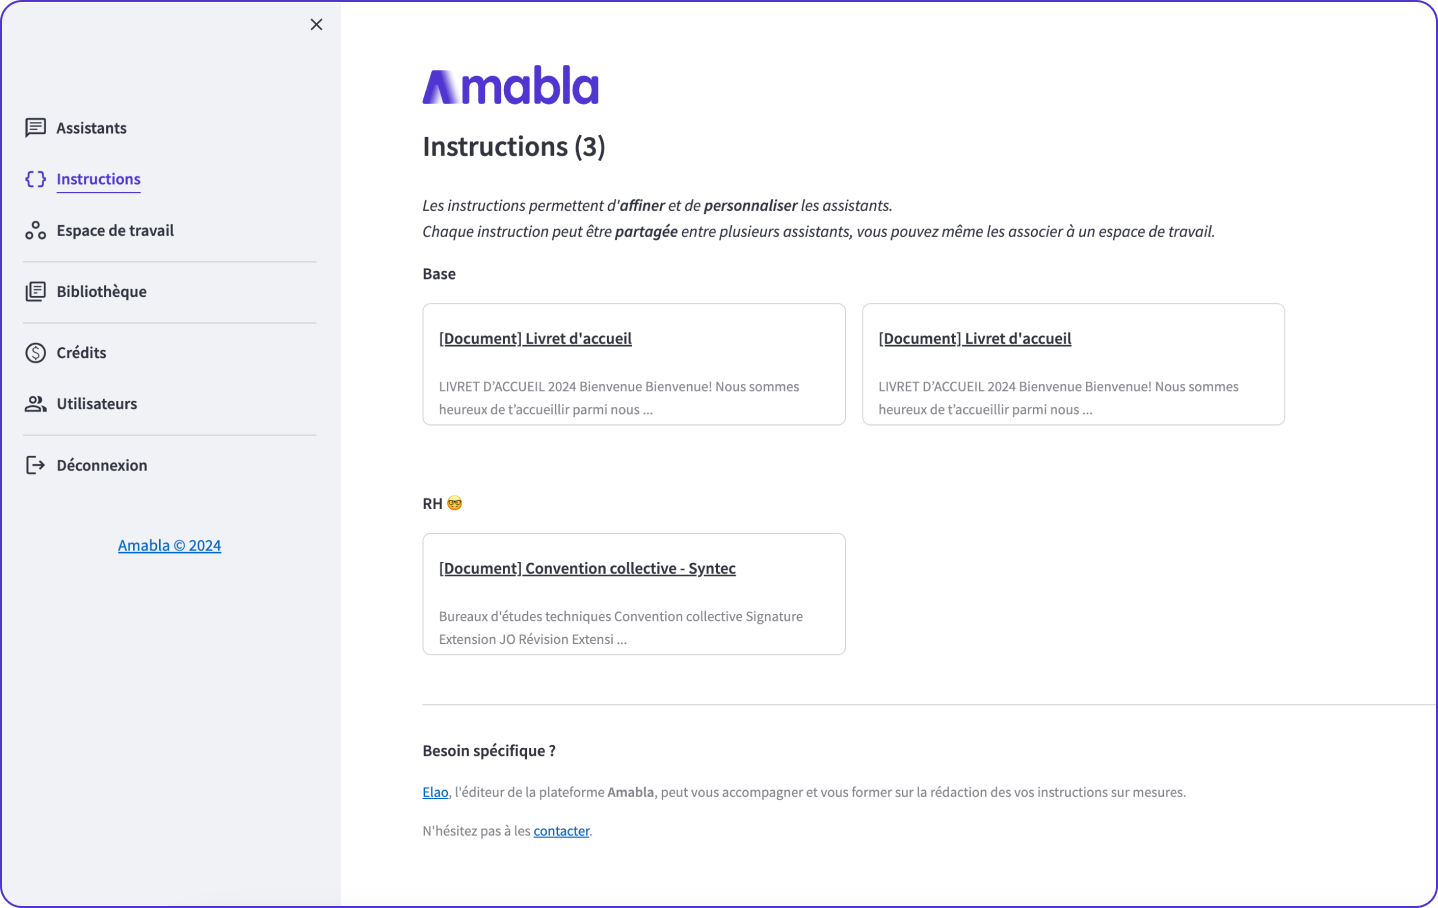Click the Crédits dollar coin icon
1438x908 pixels.
(x=36, y=353)
